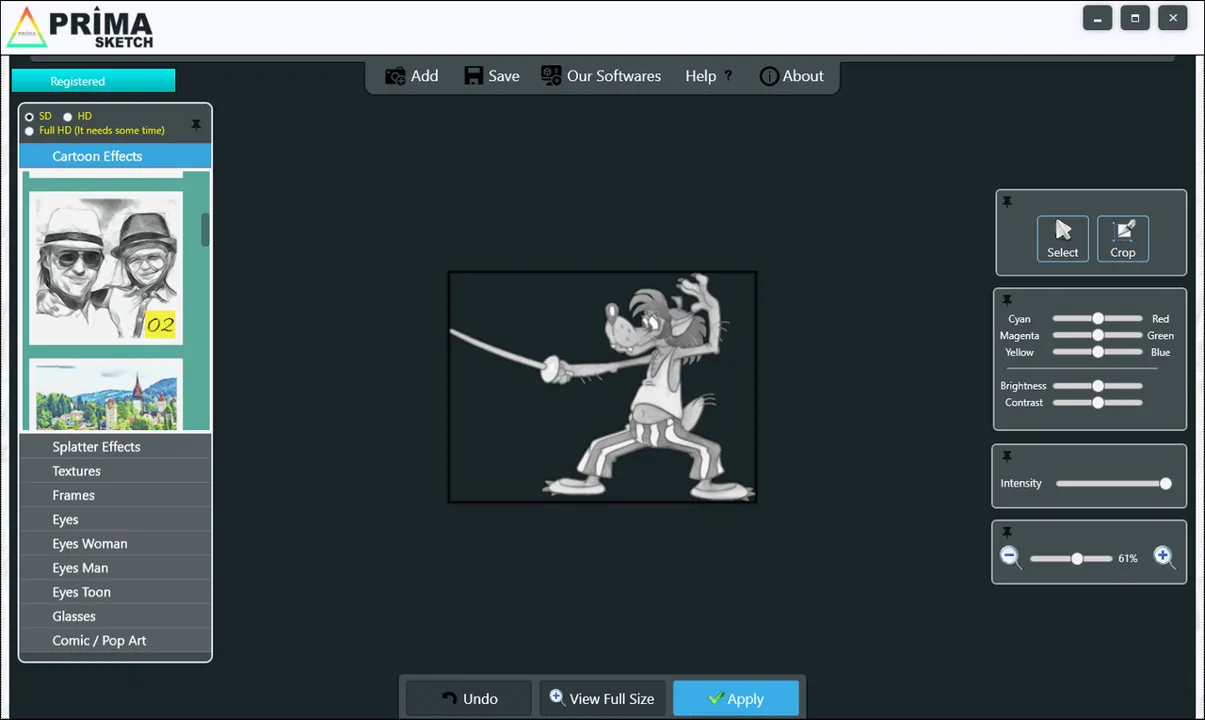Activate the Crop tool
The width and height of the screenshot is (1205, 720).
pyautogui.click(x=1123, y=239)
